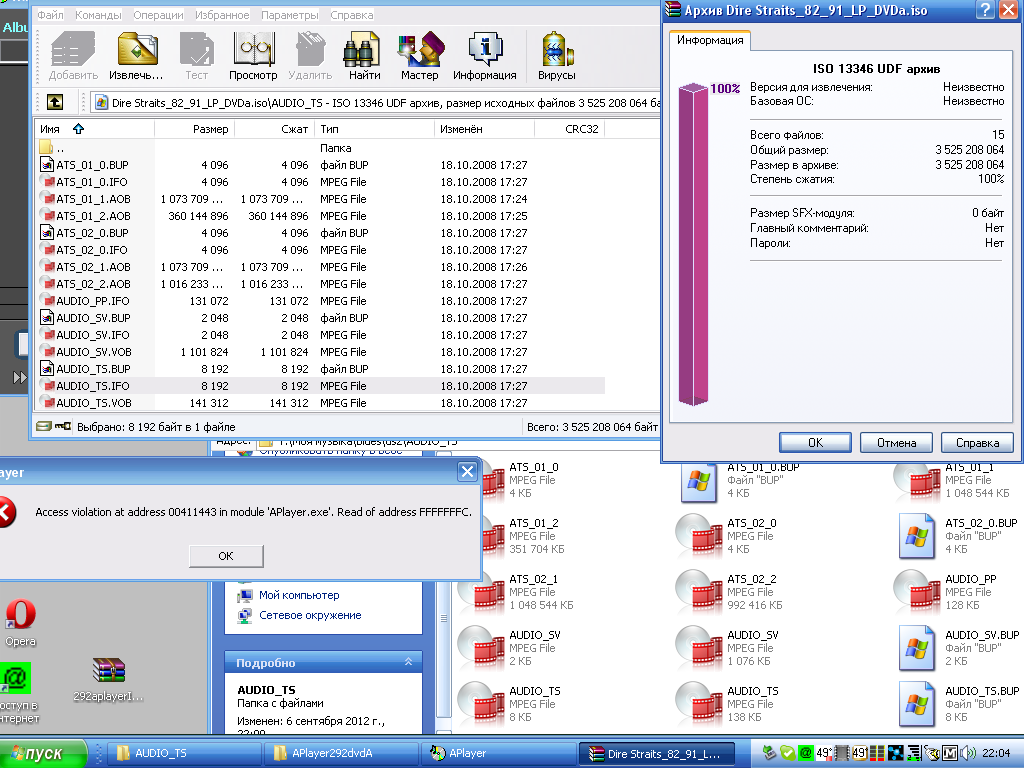Select the ATS_02_0.BUP file icon in Explorer
The height and width of the screenshot is (768, 1024).
[917, 536]
